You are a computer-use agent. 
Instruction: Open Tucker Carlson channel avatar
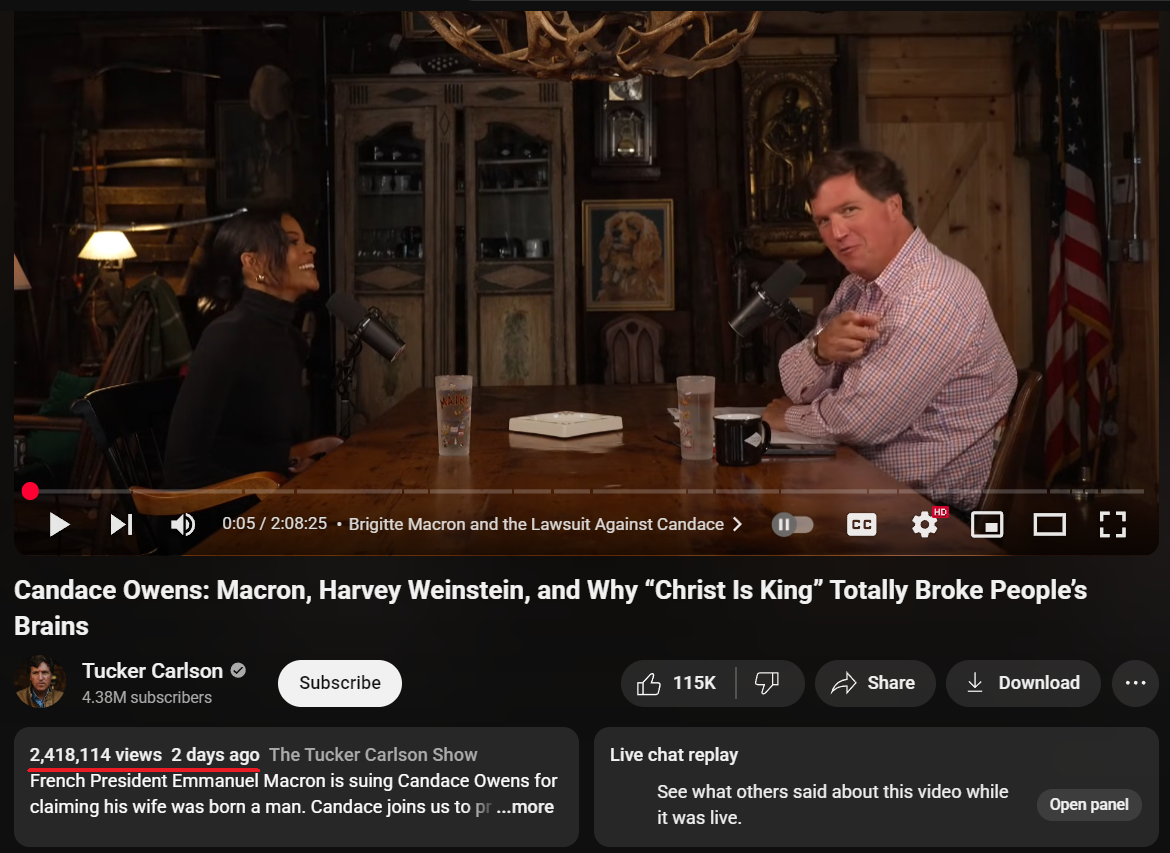[x=40, y=682]
